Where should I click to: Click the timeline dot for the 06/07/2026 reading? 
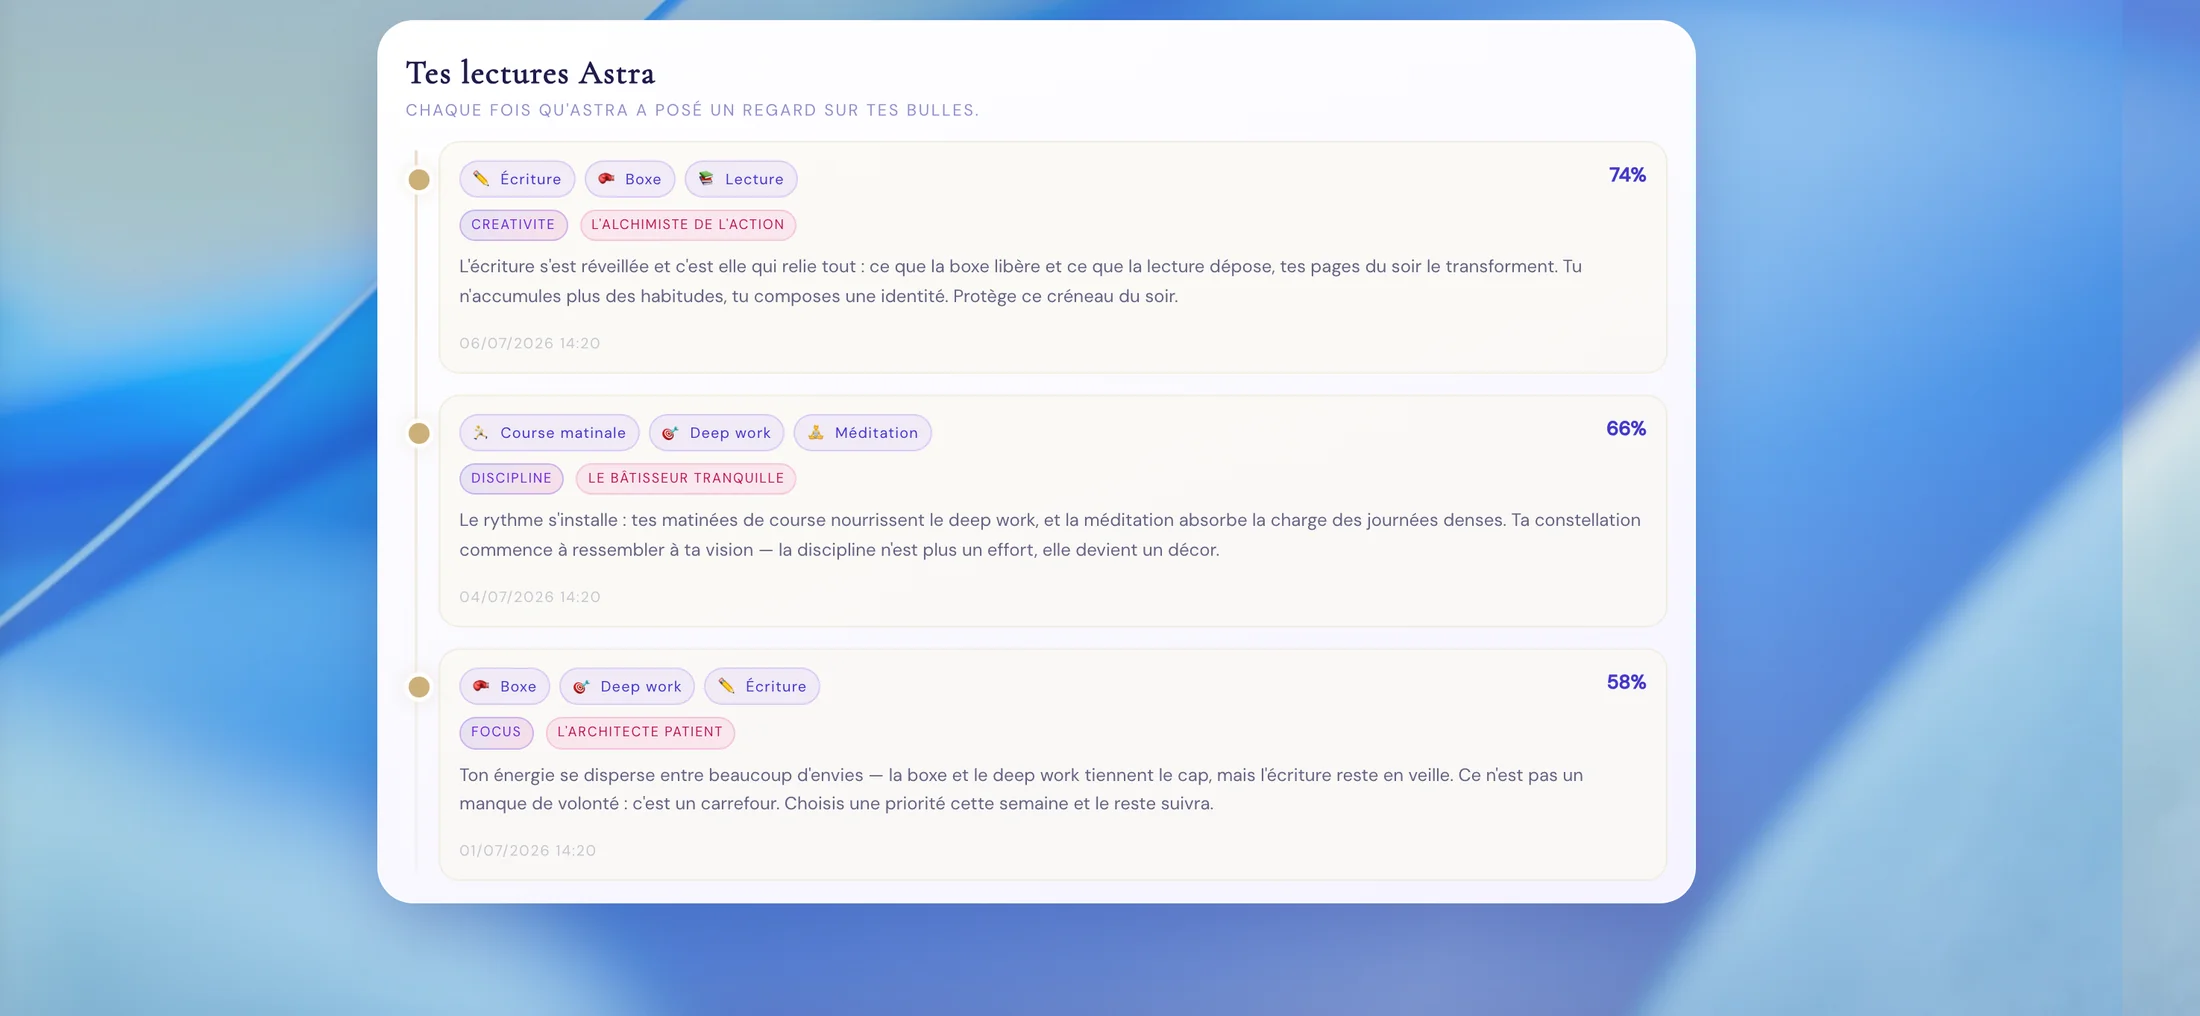click(x=419, y=180)
